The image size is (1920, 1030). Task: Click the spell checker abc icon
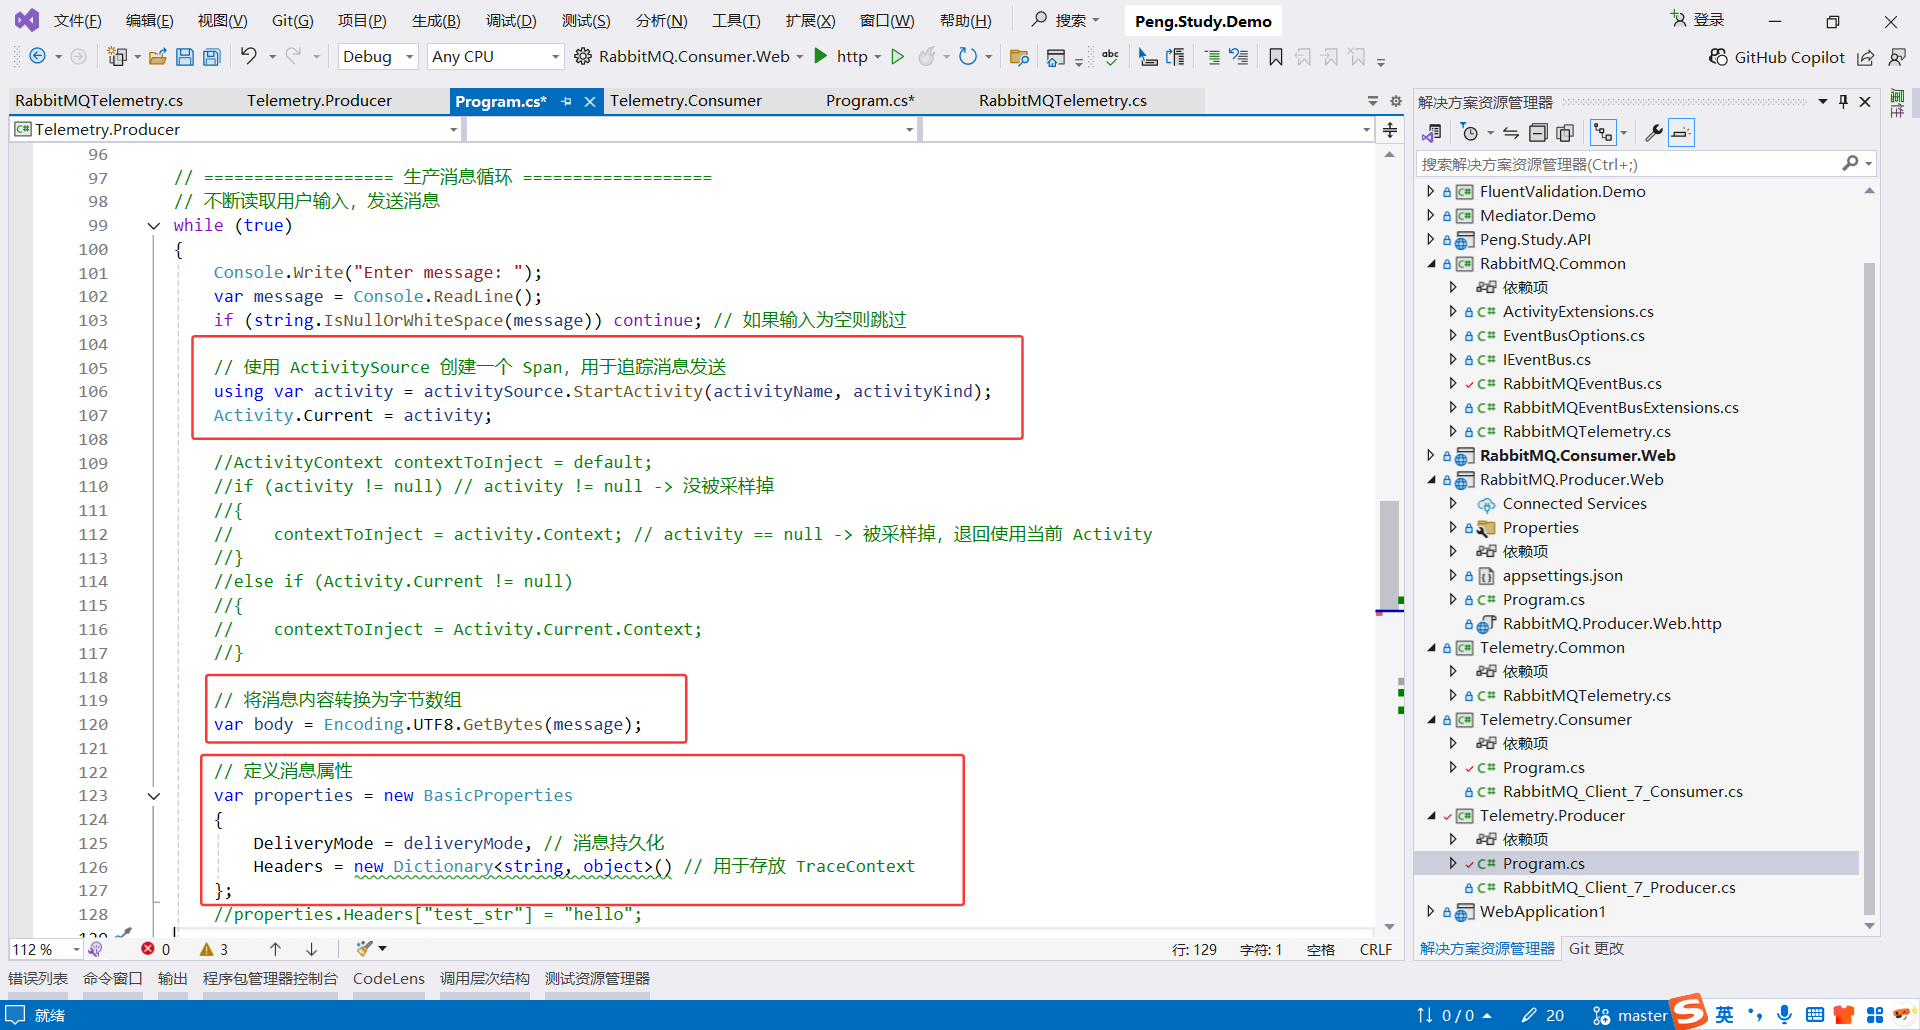click(1110, 57)
